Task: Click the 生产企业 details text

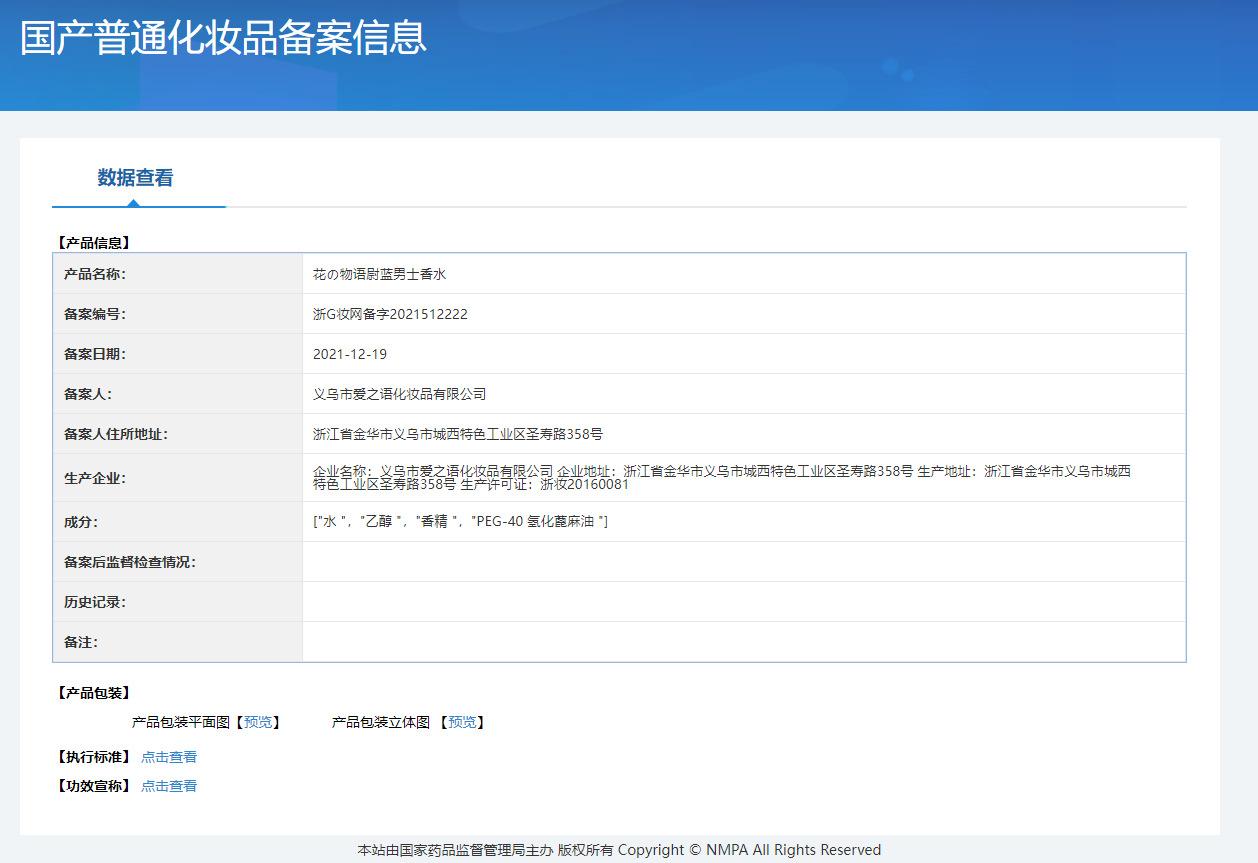Action: (722, 478)
